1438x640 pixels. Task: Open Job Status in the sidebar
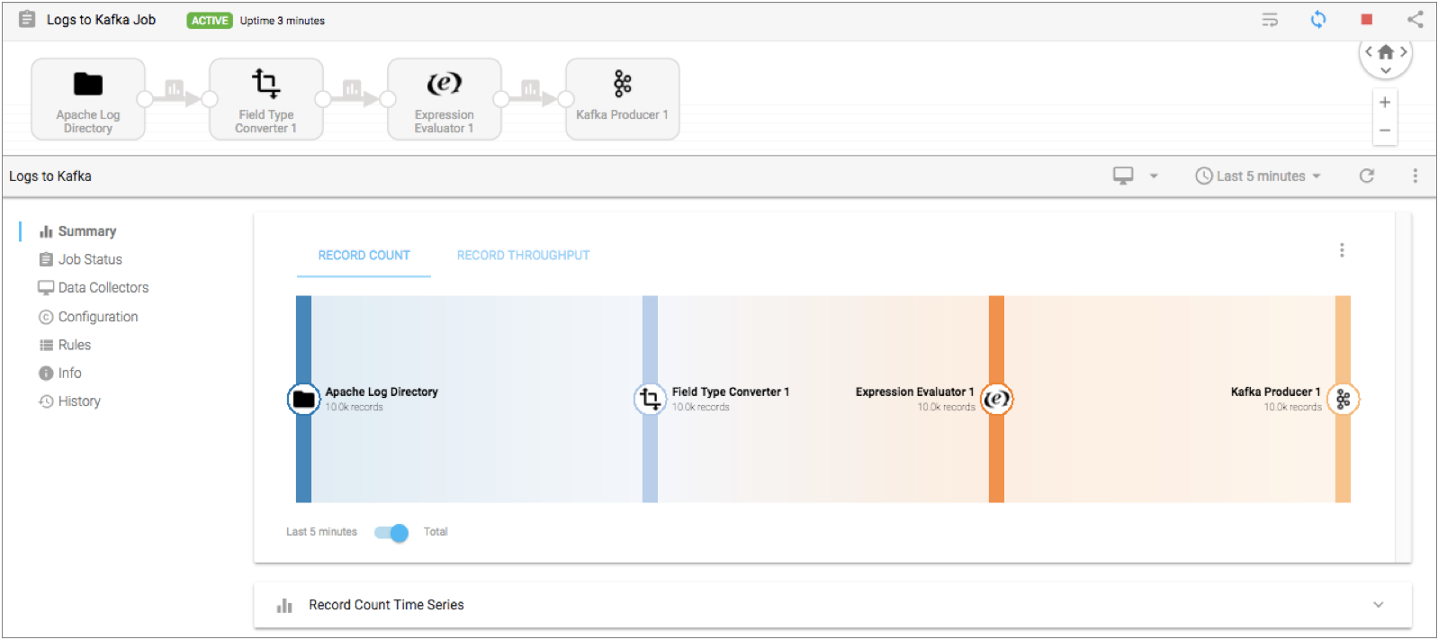[89, 259]
